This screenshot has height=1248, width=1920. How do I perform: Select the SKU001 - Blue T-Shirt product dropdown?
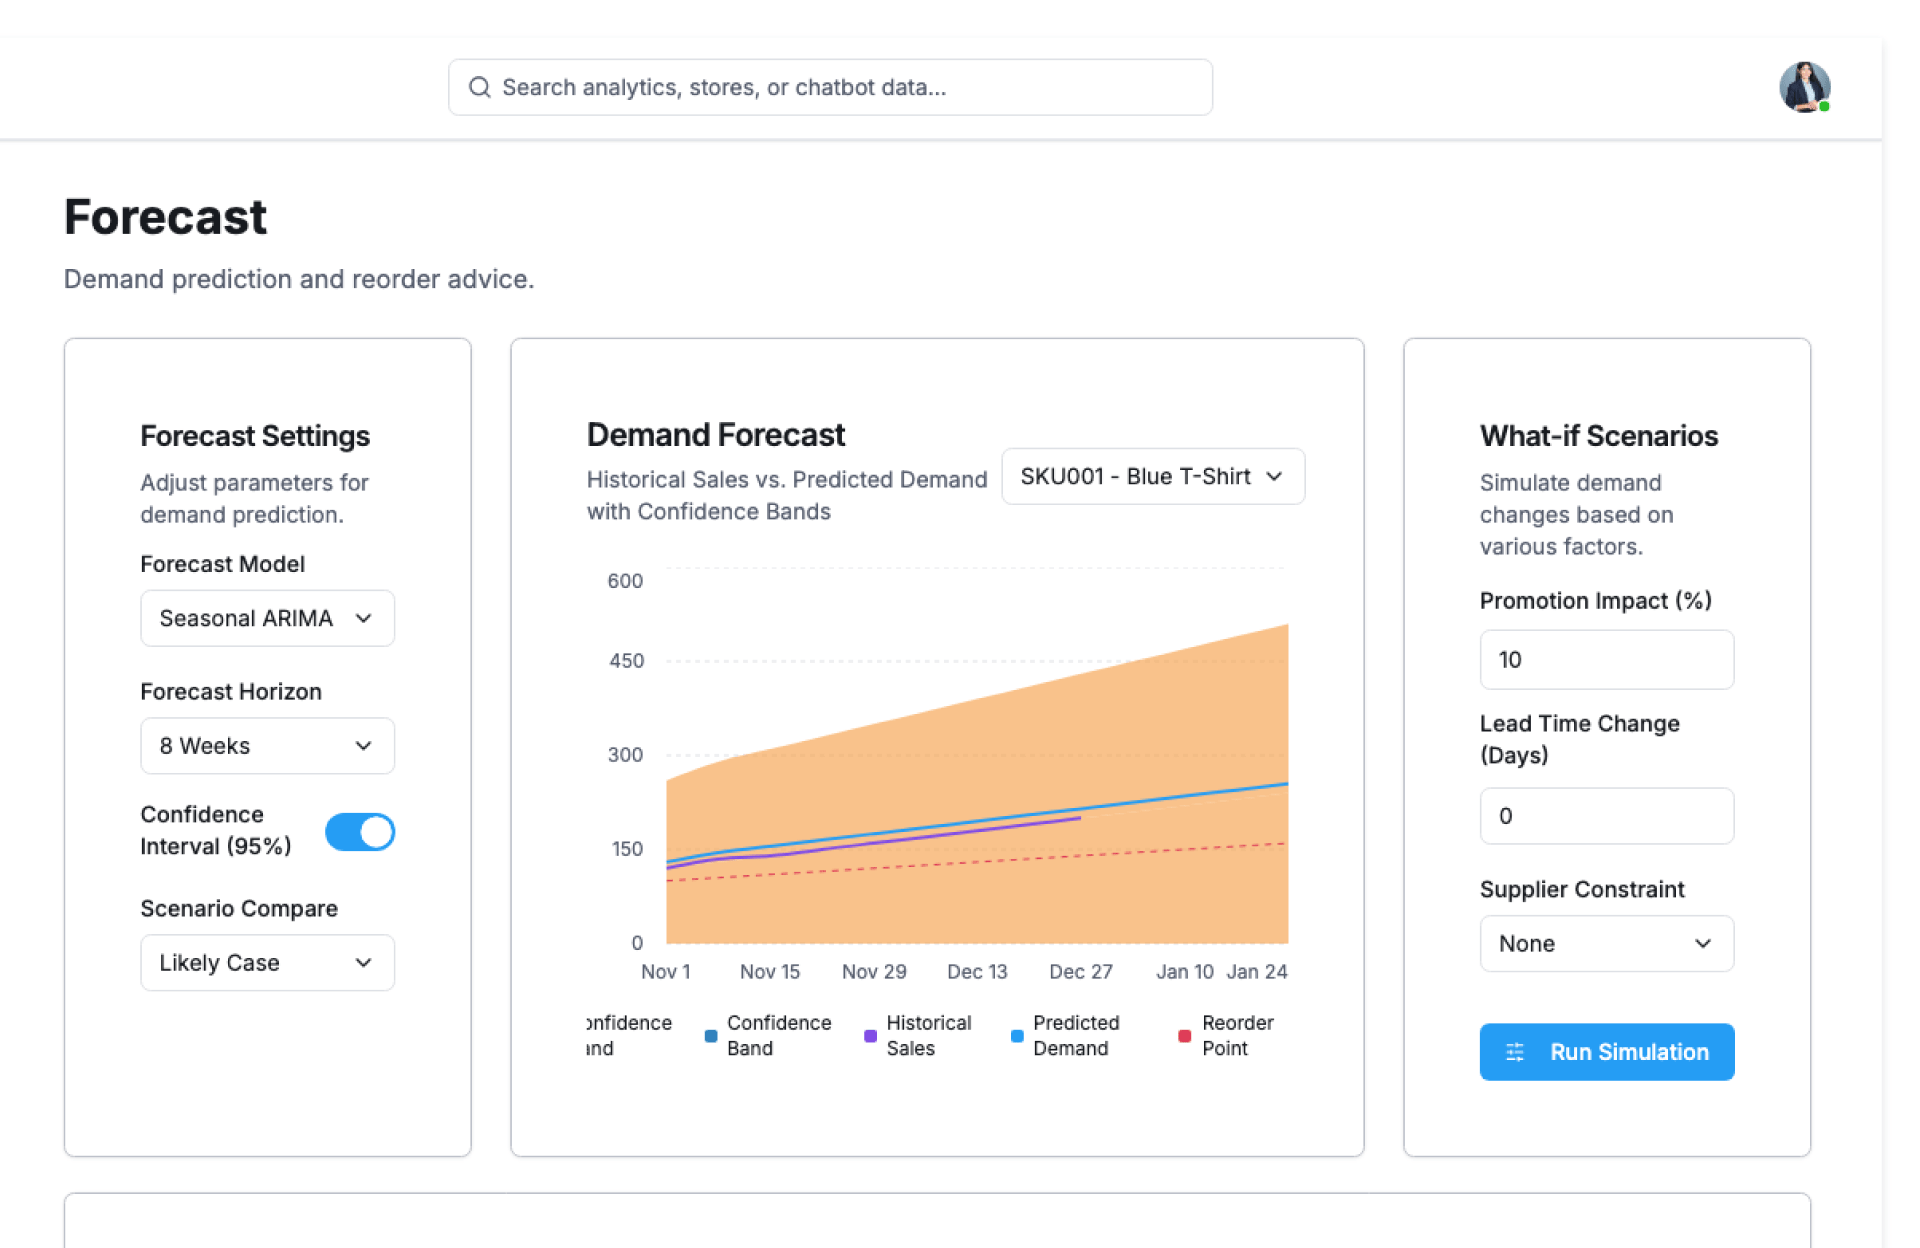point(1152,477)
